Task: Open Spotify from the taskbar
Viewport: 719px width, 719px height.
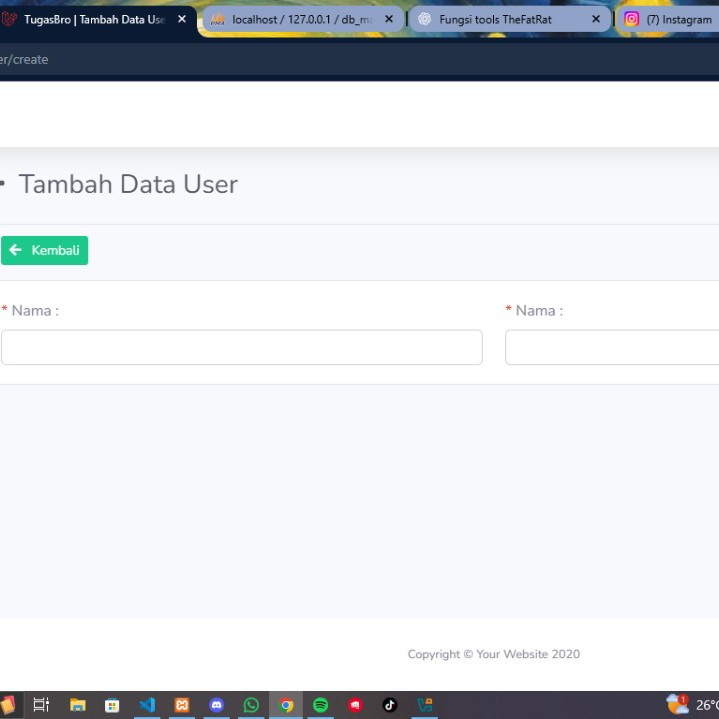Action: pyautogui.click(x=320, y=705)
